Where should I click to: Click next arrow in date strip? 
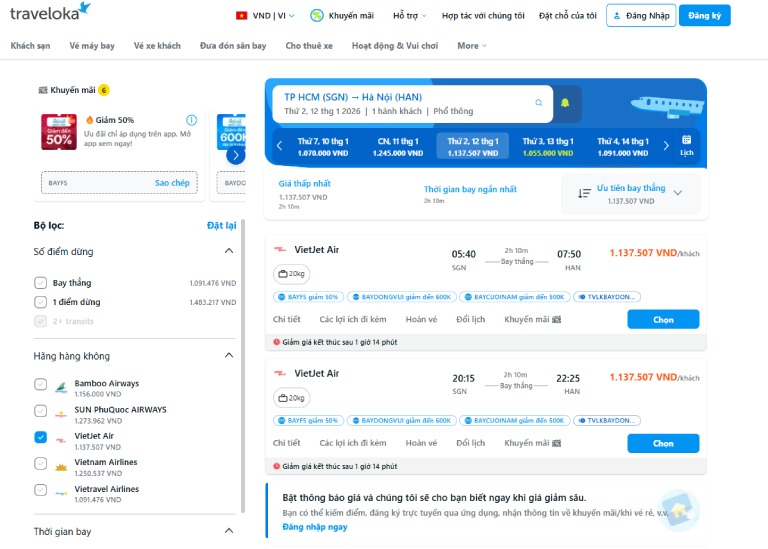pyautogui.click(x=667, y=146)
